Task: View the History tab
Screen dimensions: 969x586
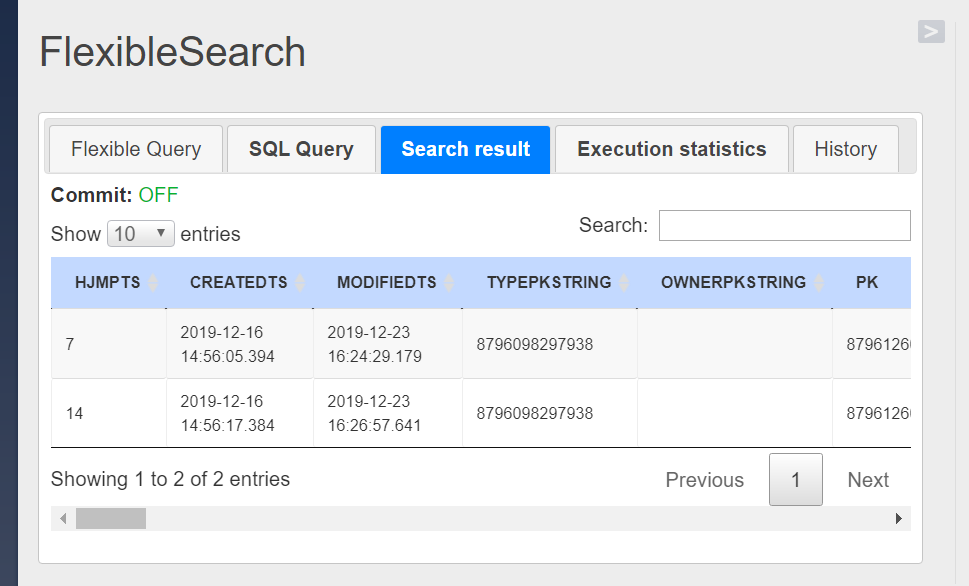Action: coord(845,150)
